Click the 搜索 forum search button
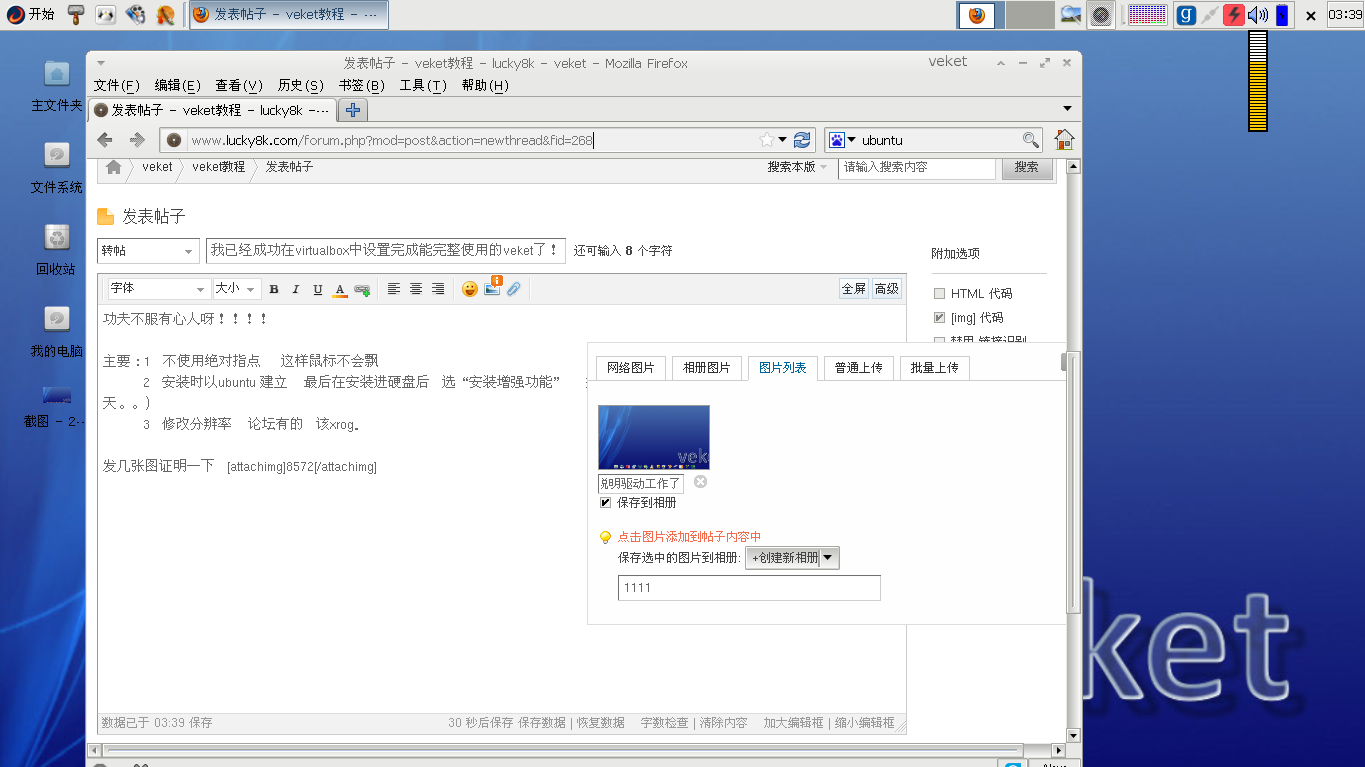The height and width of the screenshot is (767, 1365). click(1026, 167)
